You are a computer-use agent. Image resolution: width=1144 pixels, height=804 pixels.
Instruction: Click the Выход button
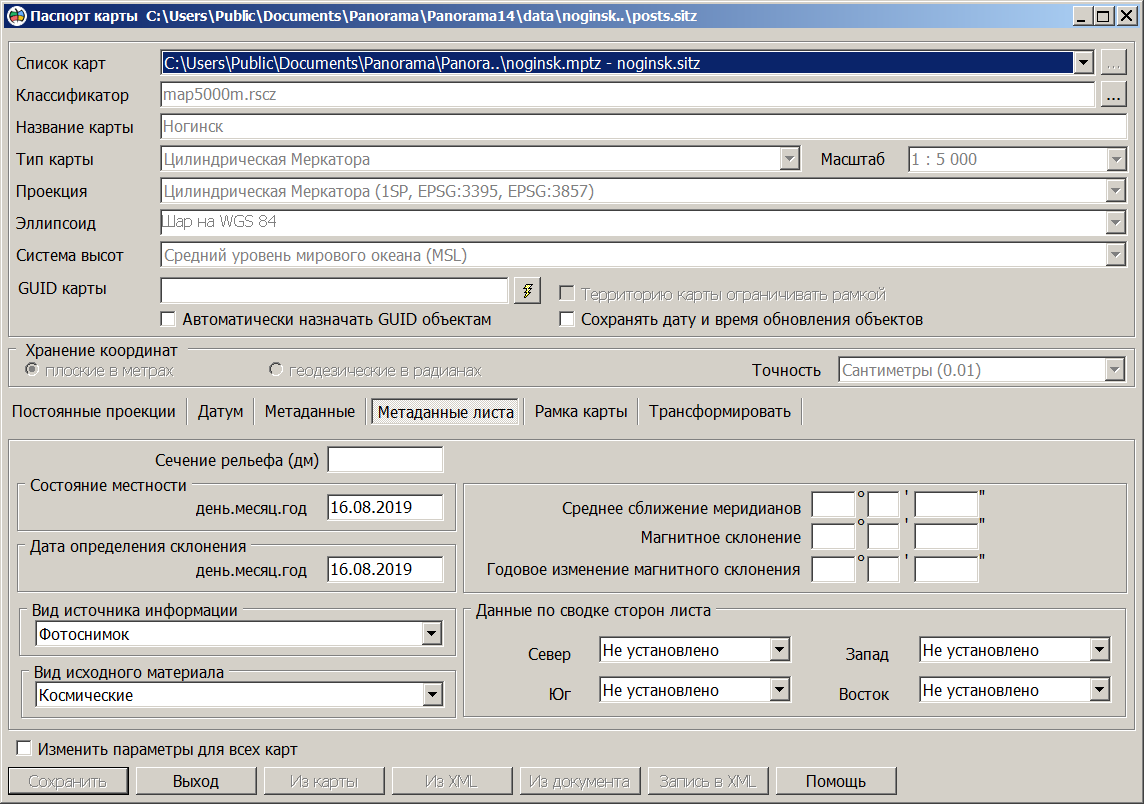click(x=196, y=780)
